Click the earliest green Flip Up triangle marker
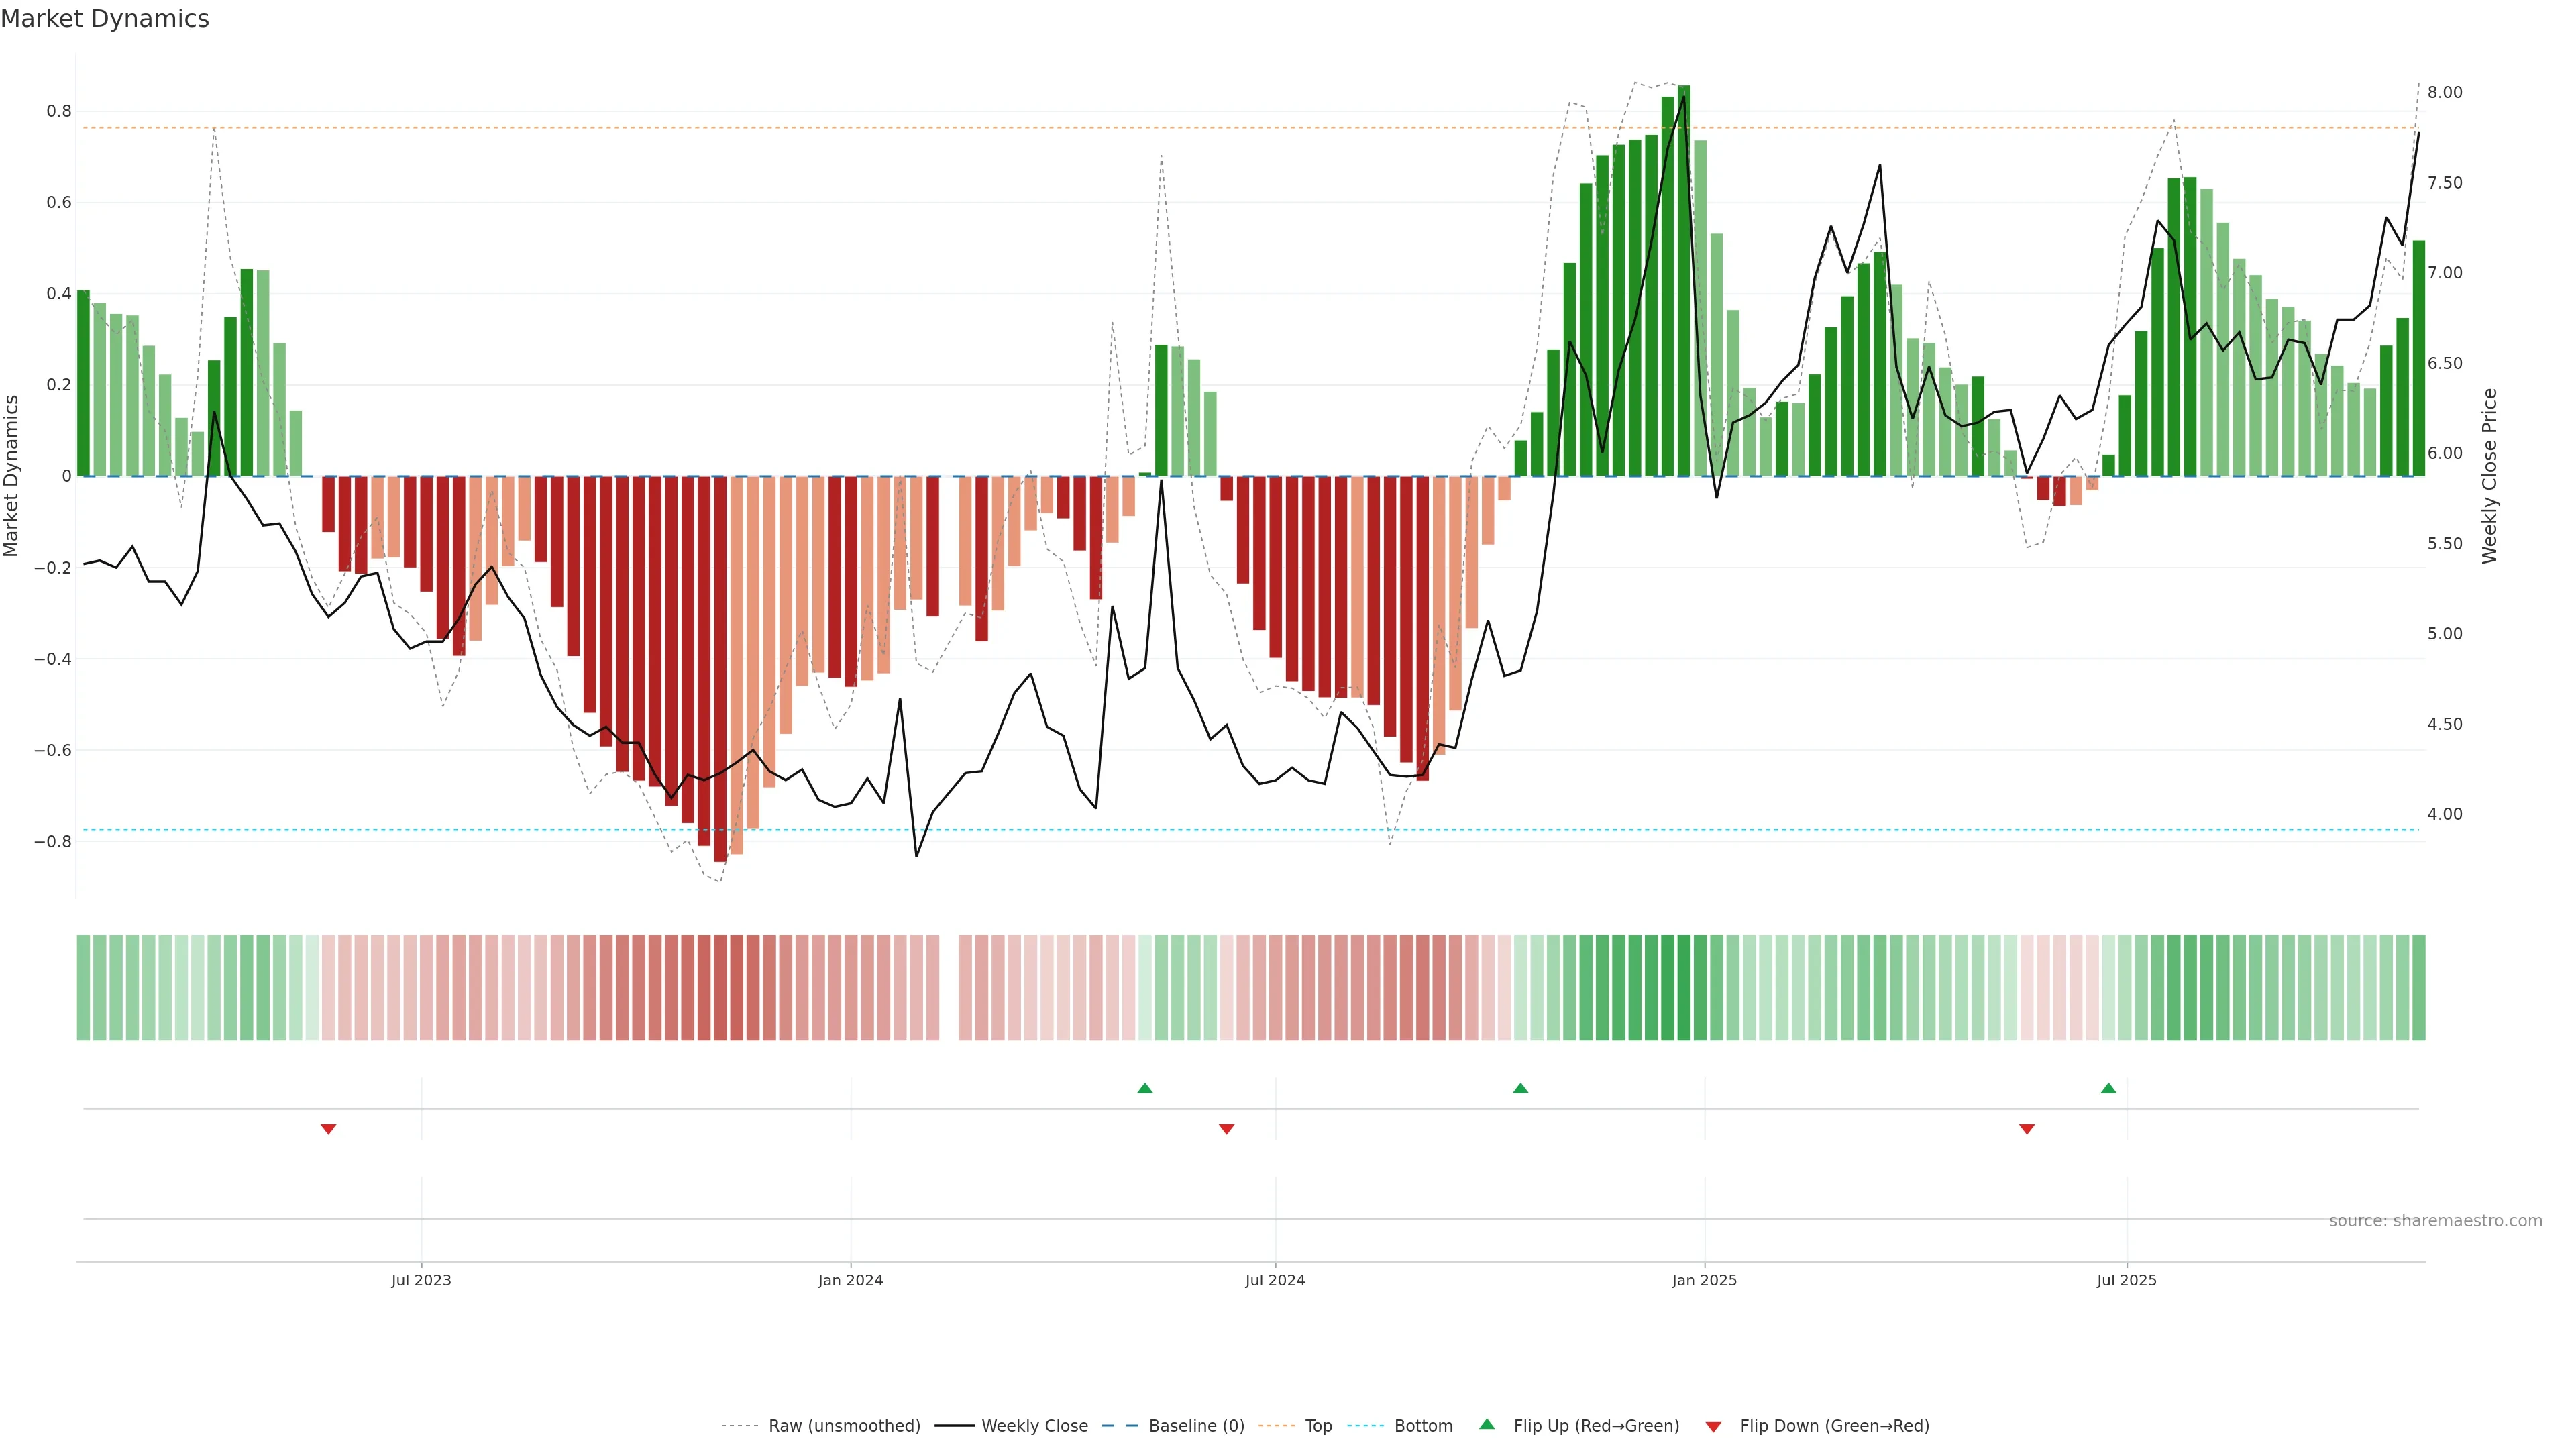 [1145, 1088]
